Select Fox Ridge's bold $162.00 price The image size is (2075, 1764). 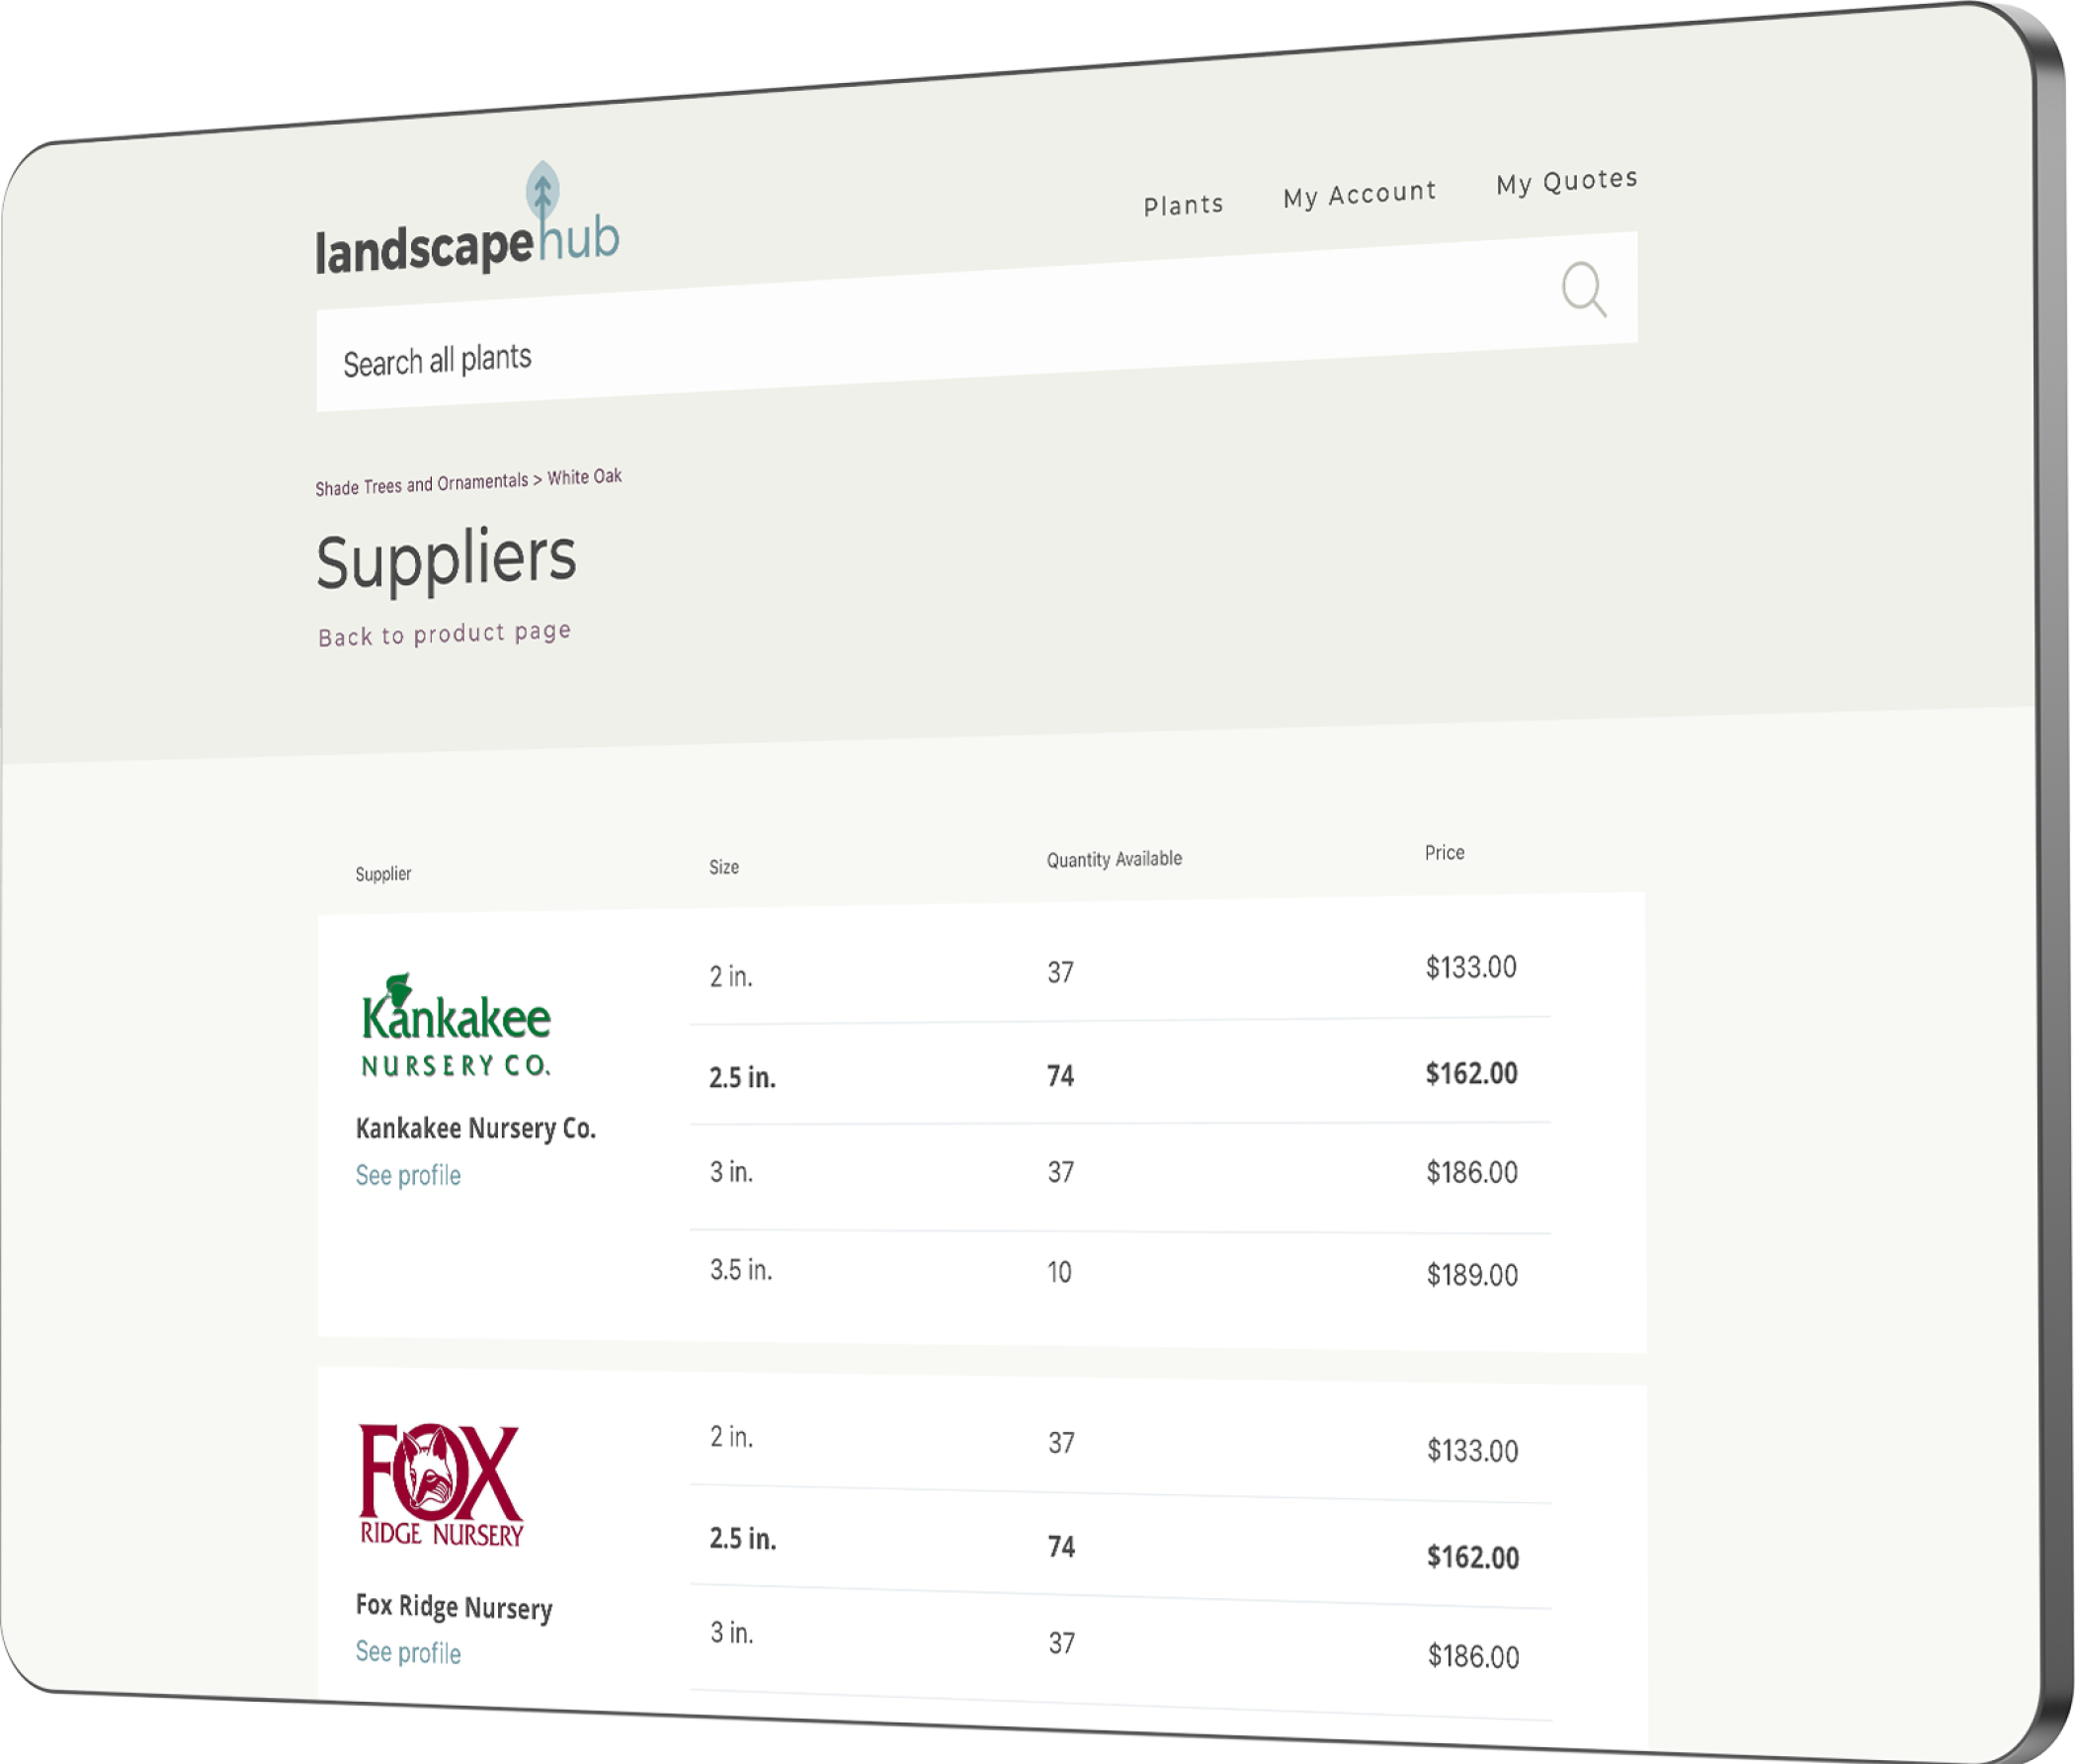click(1472, 1556)
